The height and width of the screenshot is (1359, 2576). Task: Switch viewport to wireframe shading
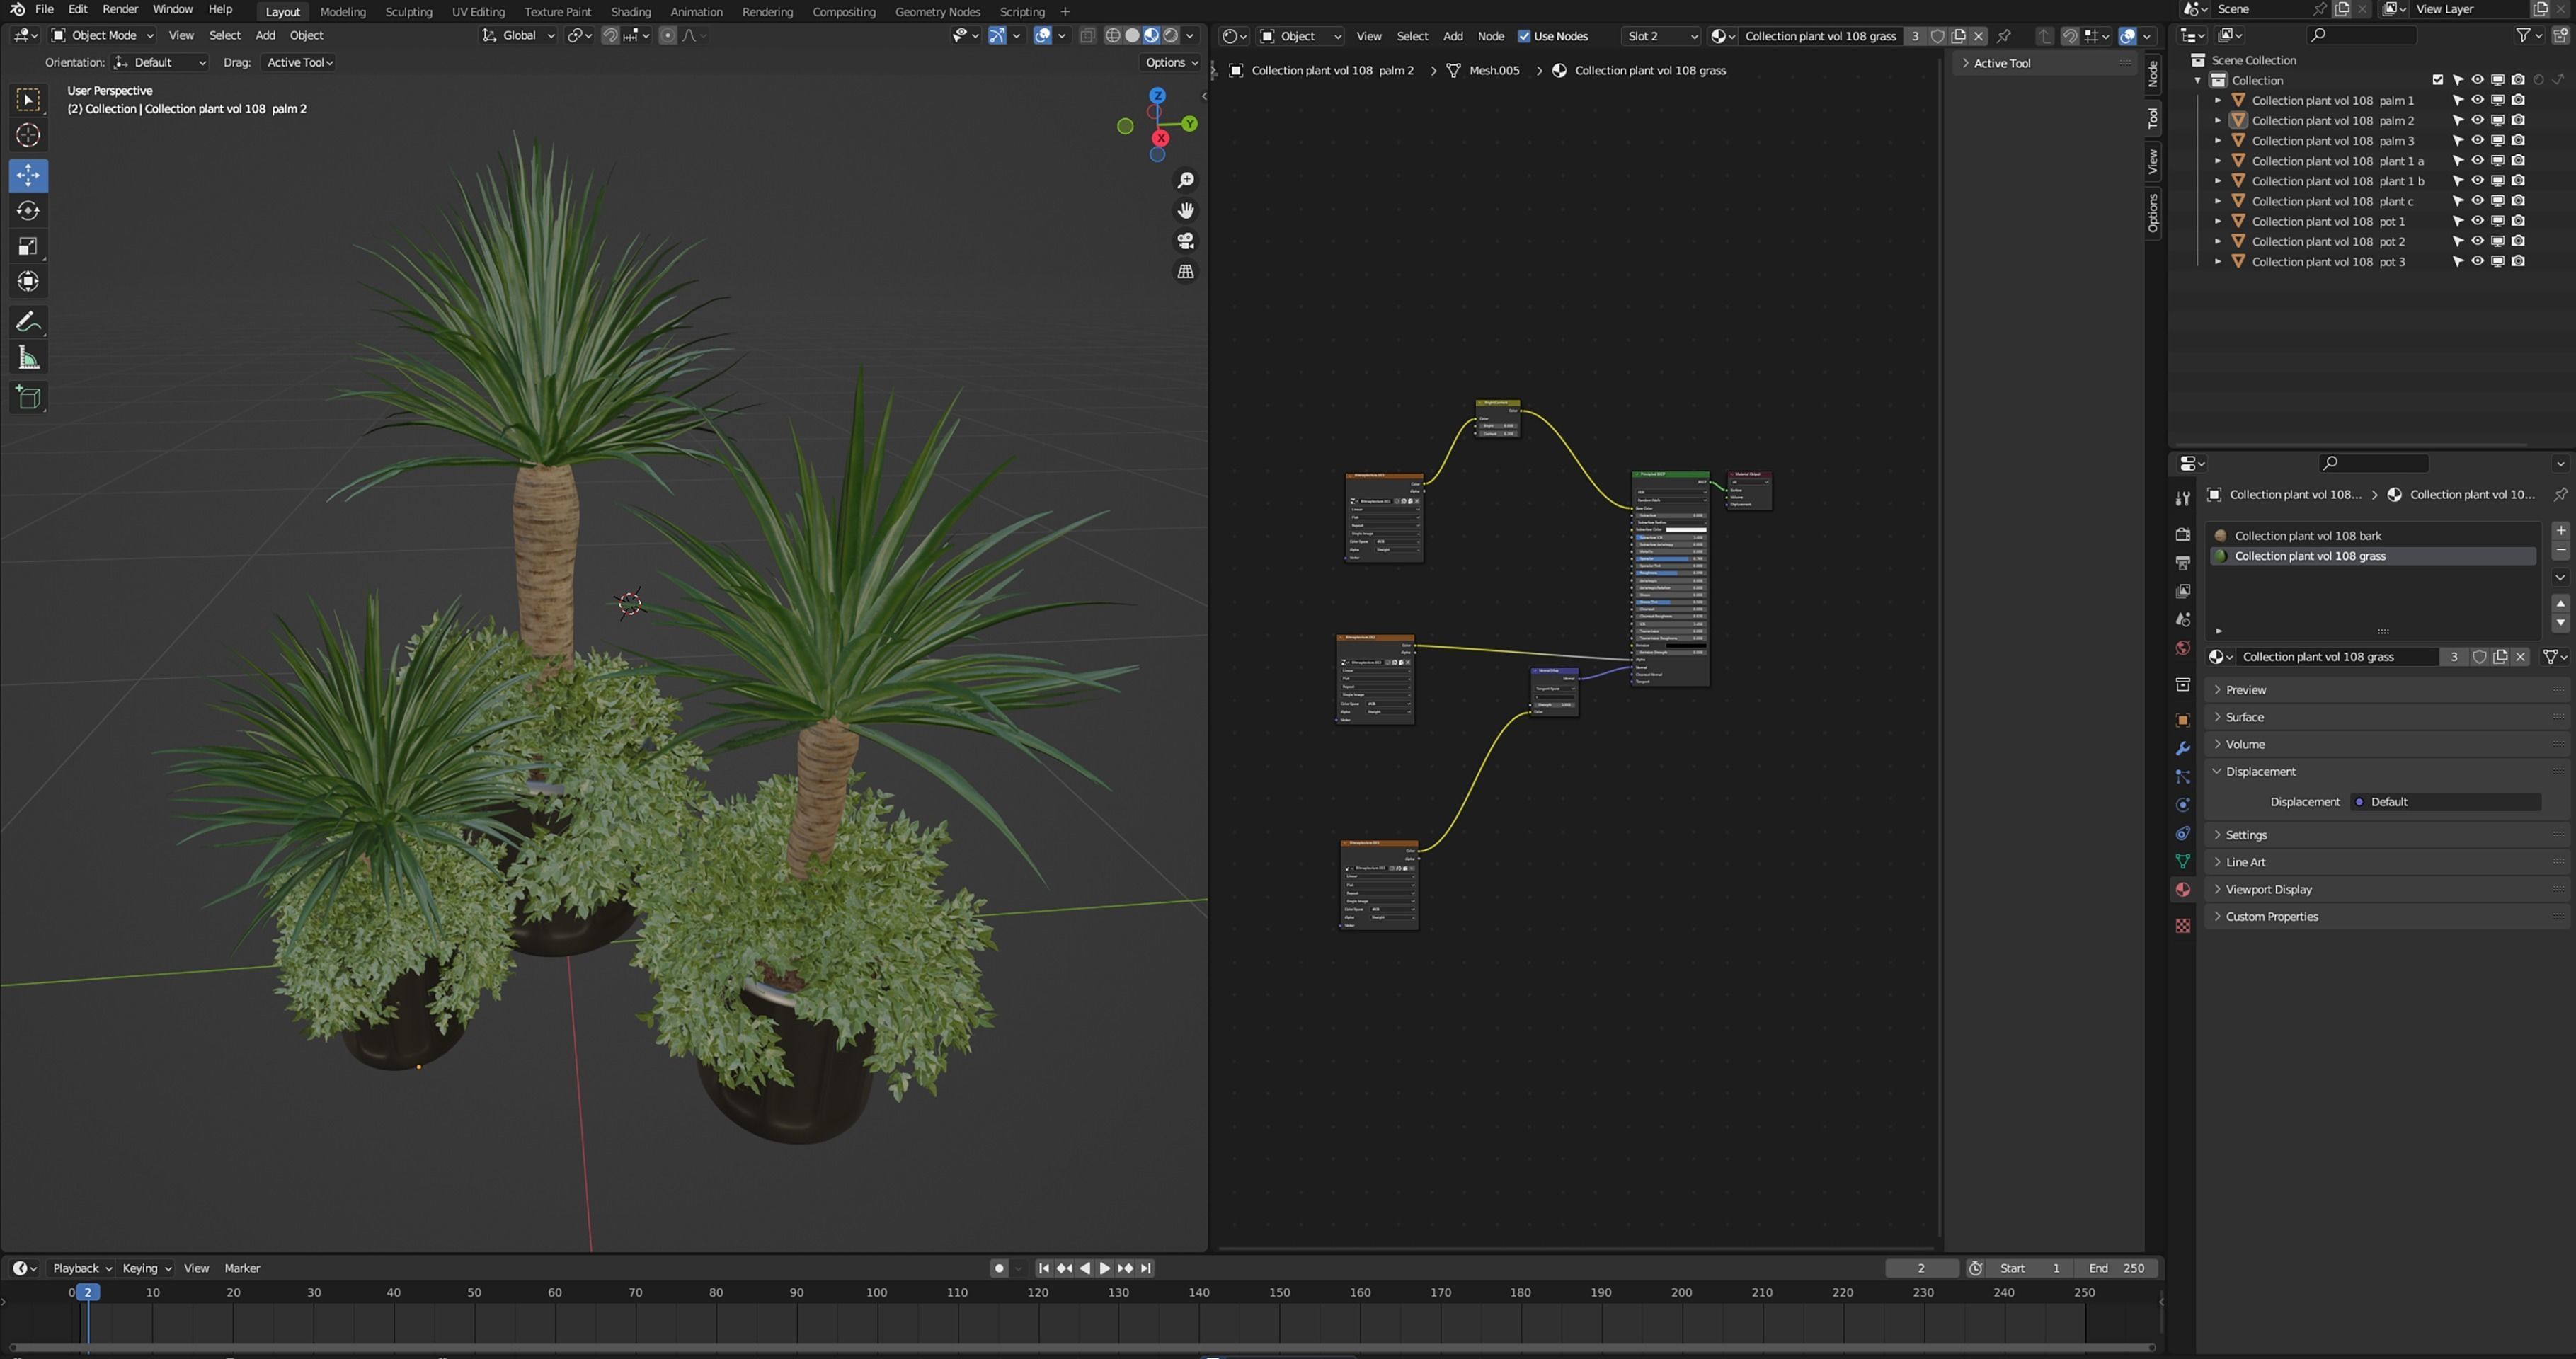tap(1112, 35)
